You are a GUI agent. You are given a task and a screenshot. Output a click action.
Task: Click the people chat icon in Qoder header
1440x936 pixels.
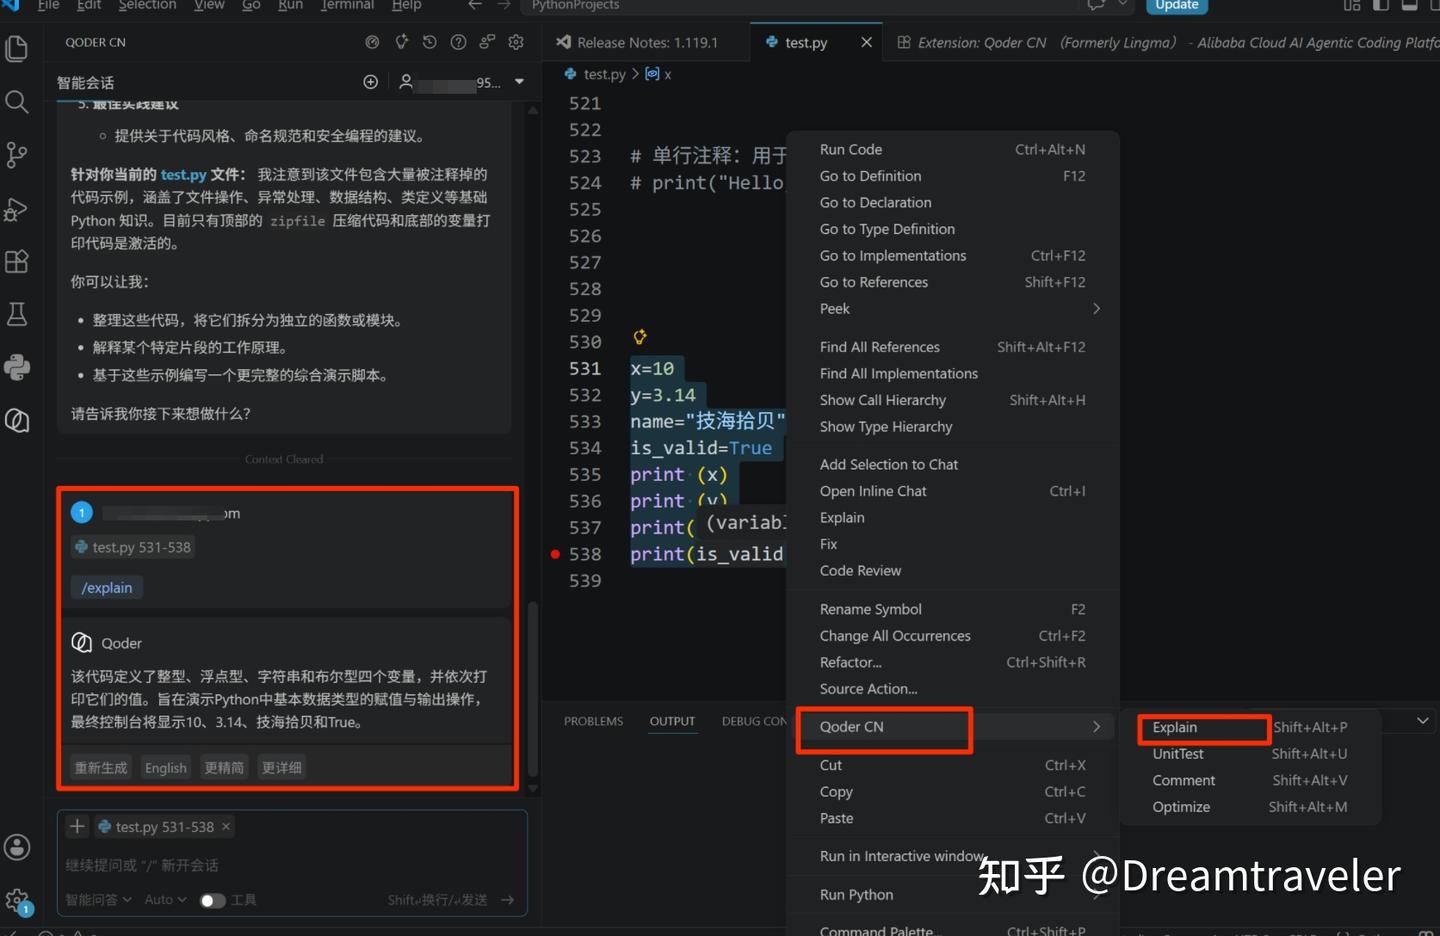(x=487, y=42)
